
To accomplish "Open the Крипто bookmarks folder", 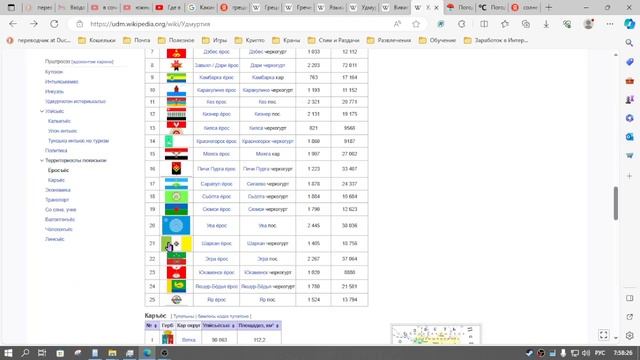I will 250,40.
